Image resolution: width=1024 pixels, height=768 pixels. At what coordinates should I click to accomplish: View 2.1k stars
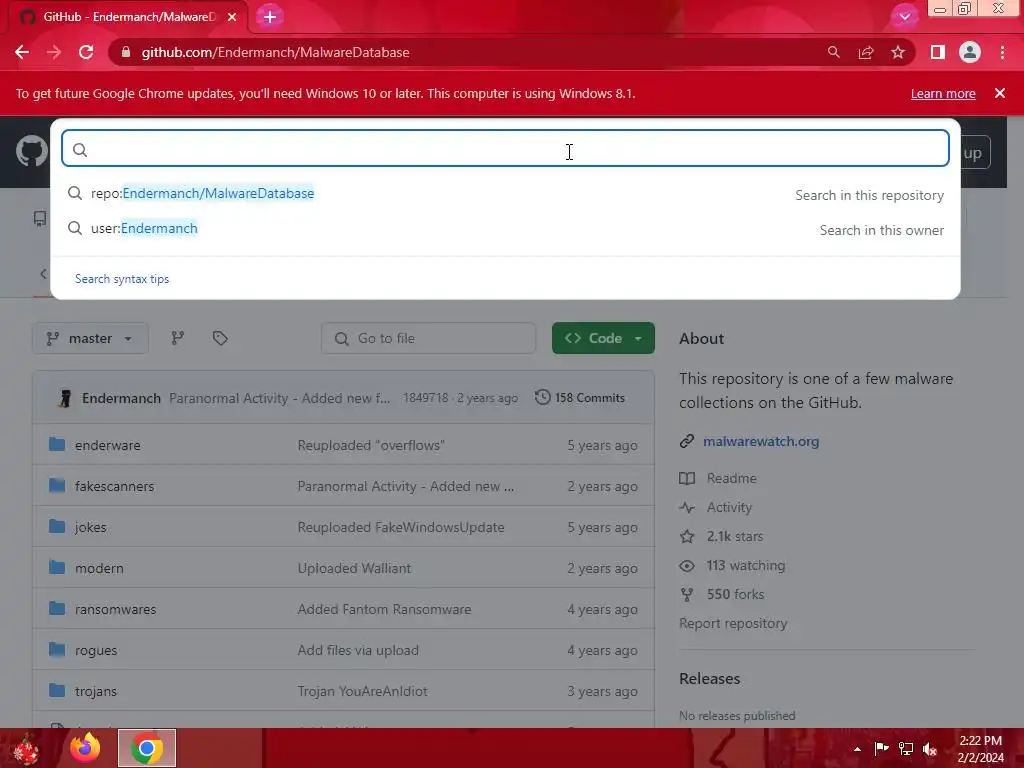tap(735, 537)
